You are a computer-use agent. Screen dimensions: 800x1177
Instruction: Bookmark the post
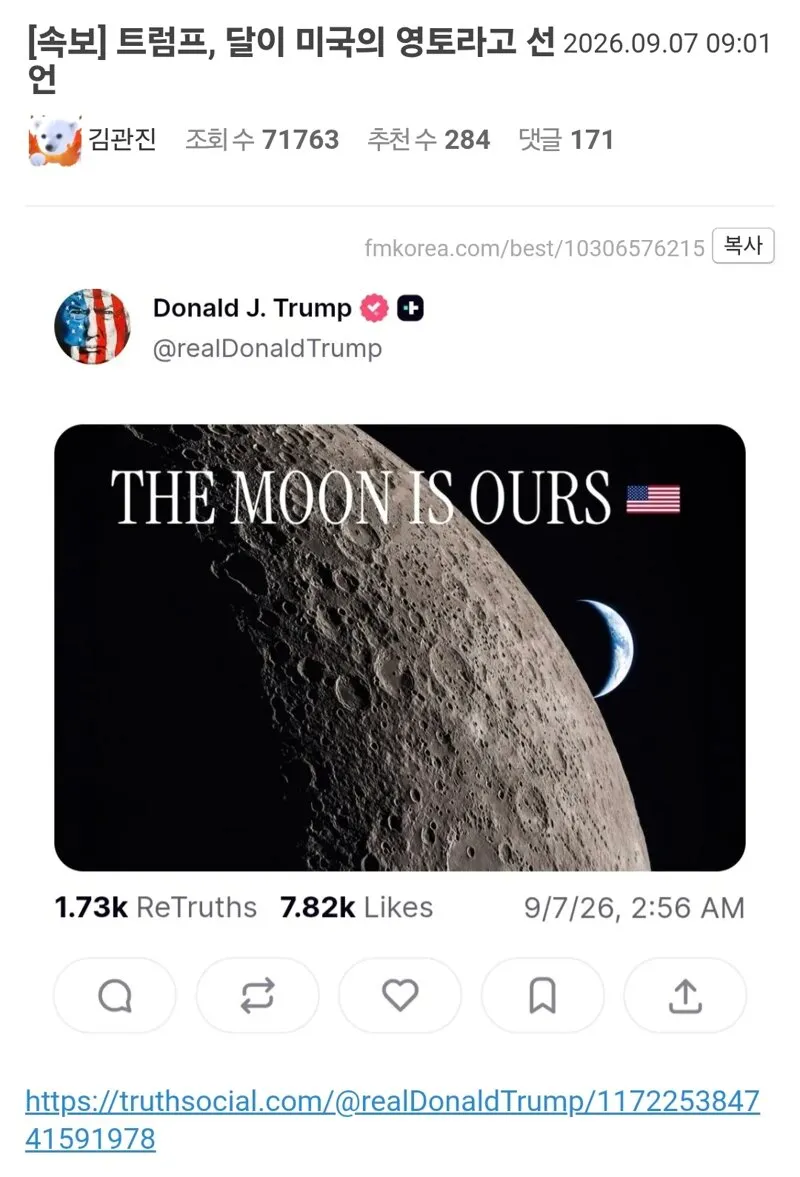click(x=543, y=996)
